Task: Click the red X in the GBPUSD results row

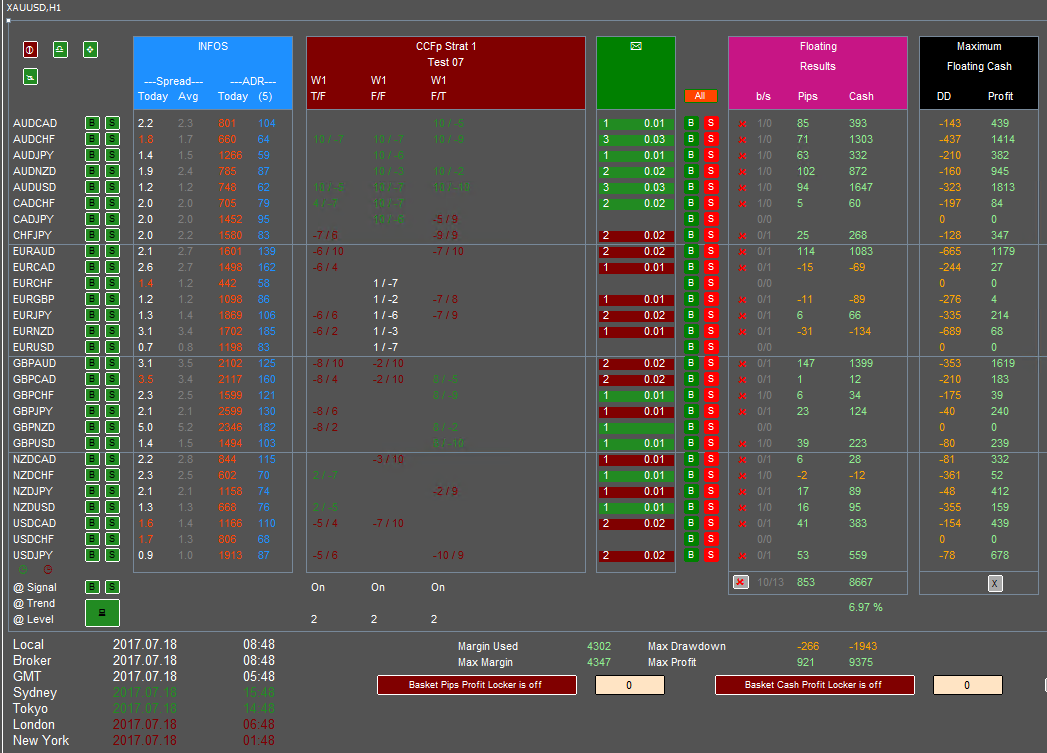Action: pyautogui.click(x=742, y=444)
